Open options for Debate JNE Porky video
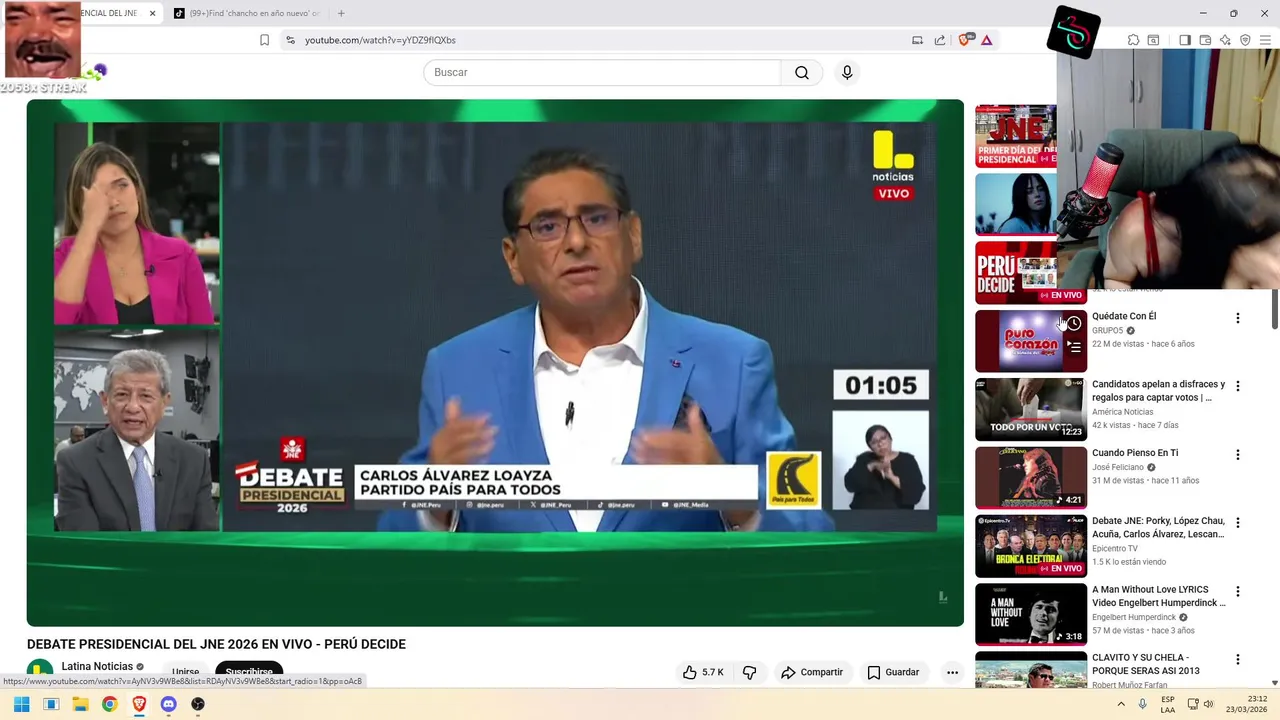 (1237, 523)
